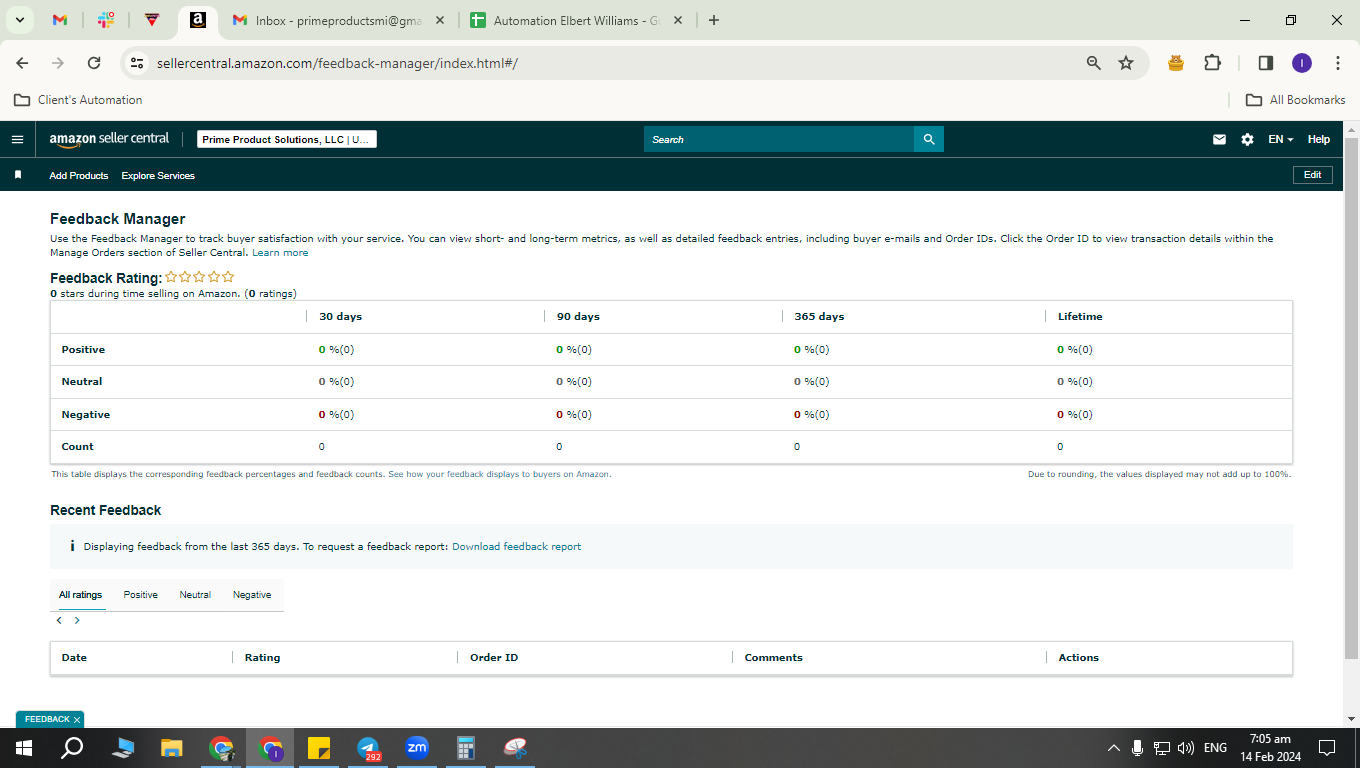Click the zoom magnifier icon in address bar
The width and height of the screenshot is (1360, 768).
point(1093,63)
